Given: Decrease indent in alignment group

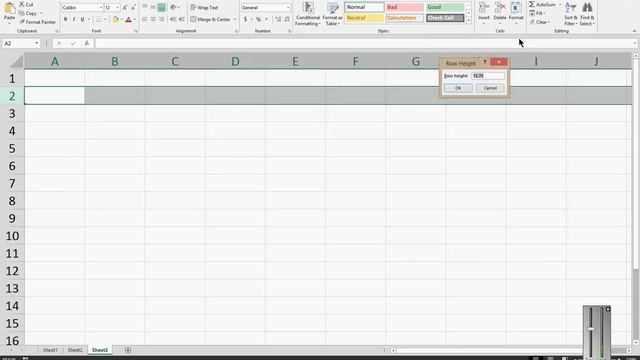Looking at the screenshot, I should tap(173, 19).
